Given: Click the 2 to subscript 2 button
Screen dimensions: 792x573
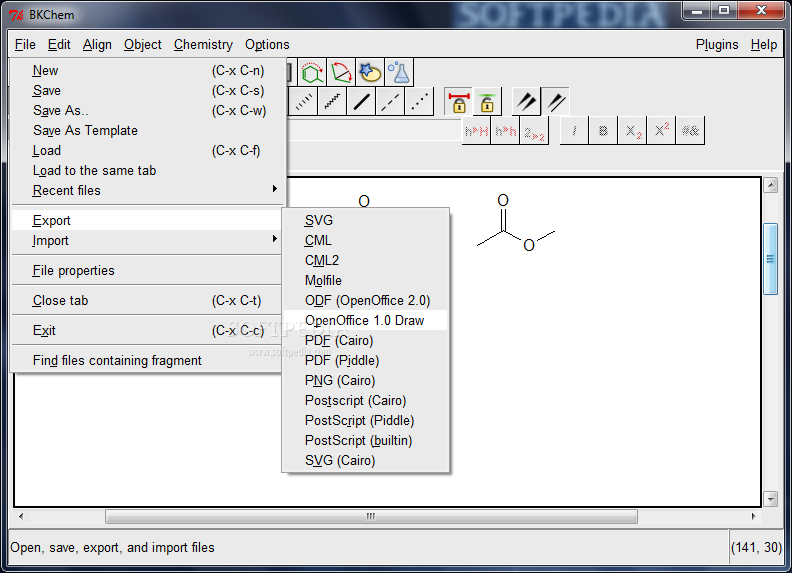Looking at the screenshot, I should pyautogui.click(x=534, y=131).
